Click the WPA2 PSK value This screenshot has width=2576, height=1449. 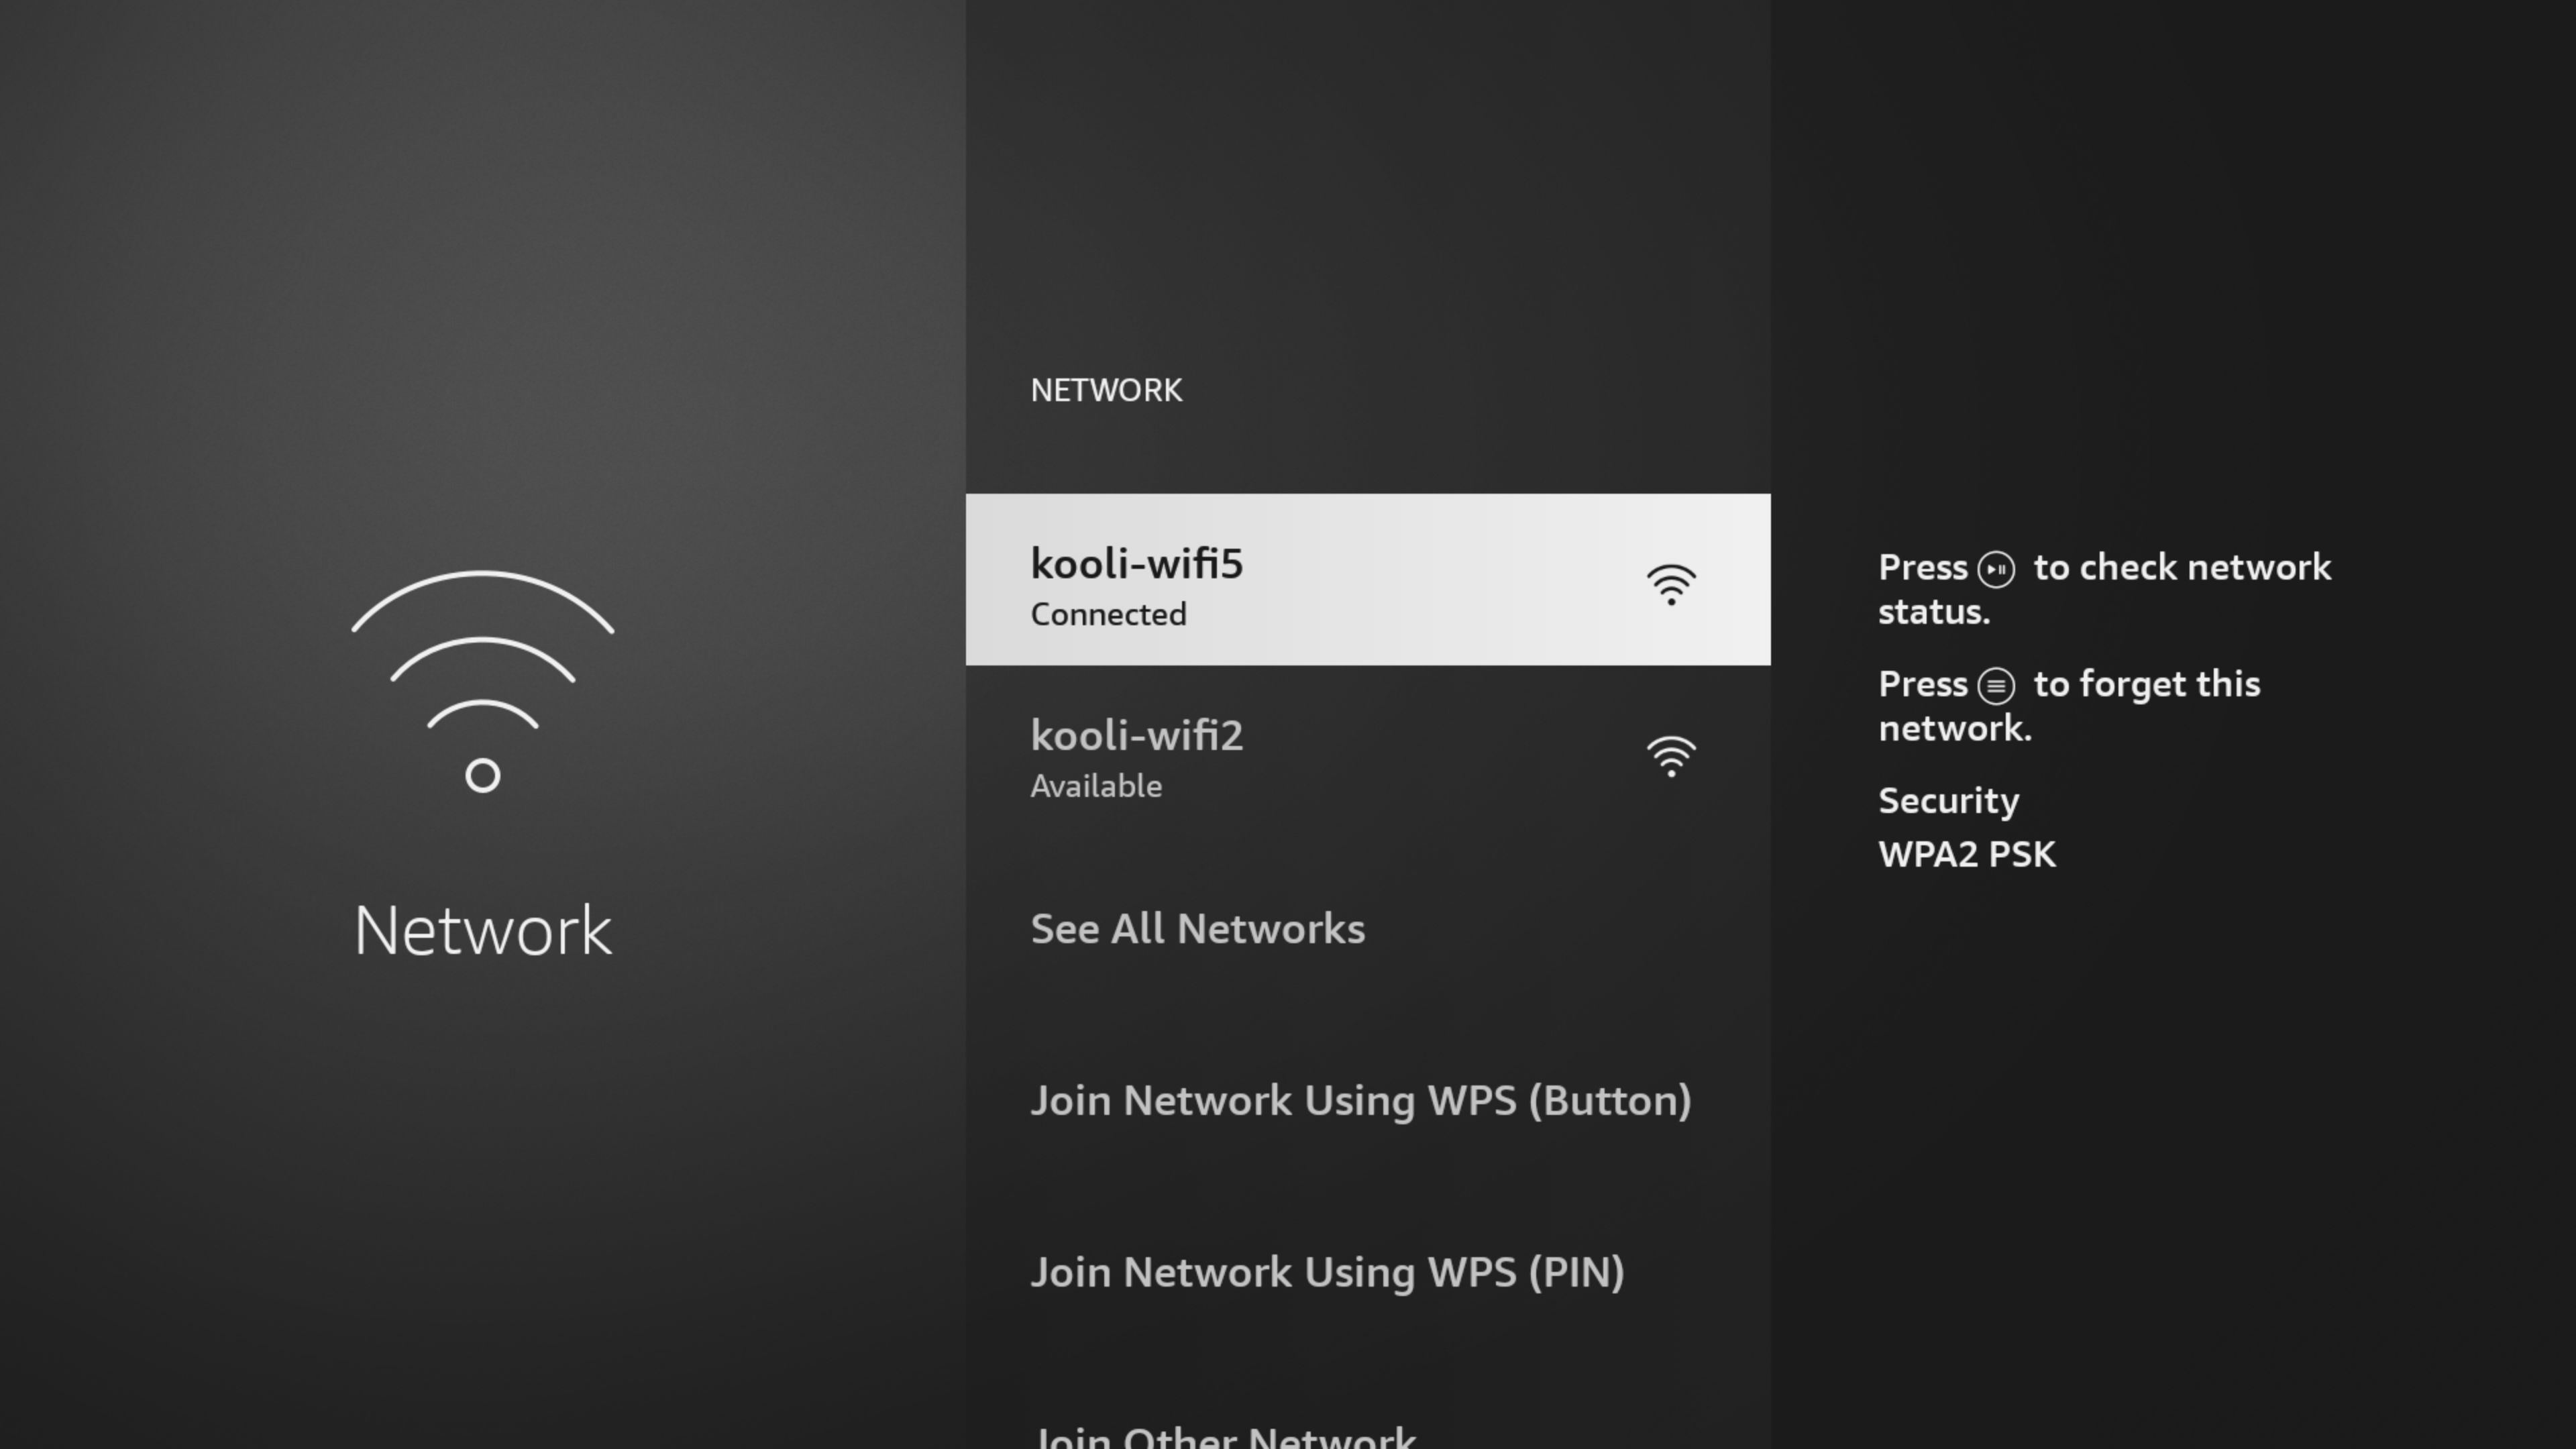[x=1967, y=855]
